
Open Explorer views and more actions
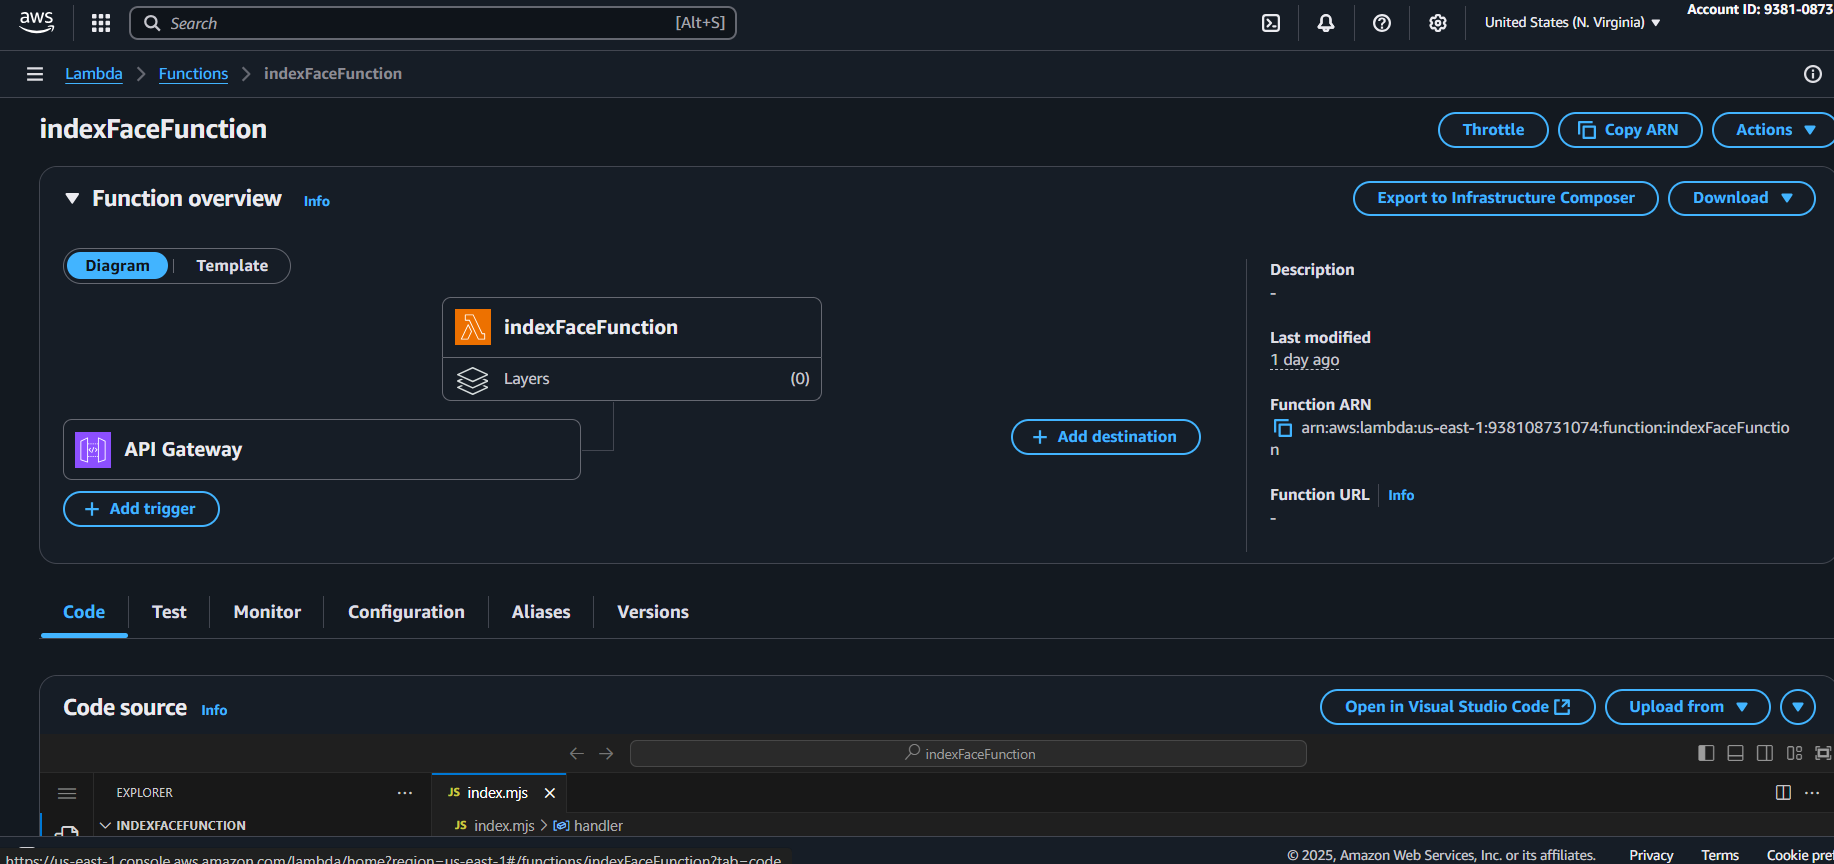click(405, 793)
